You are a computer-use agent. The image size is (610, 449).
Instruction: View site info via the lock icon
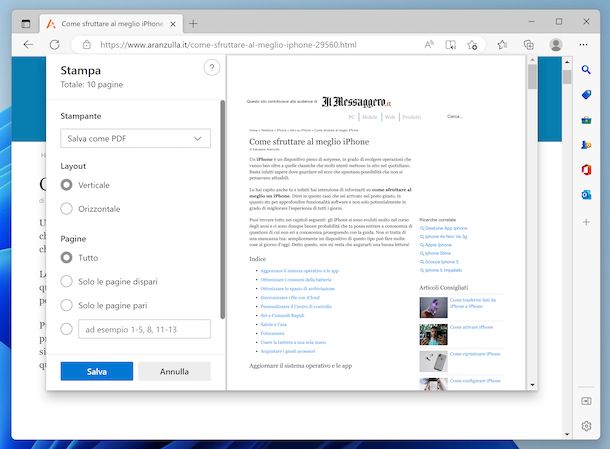(x=87, y=45)
